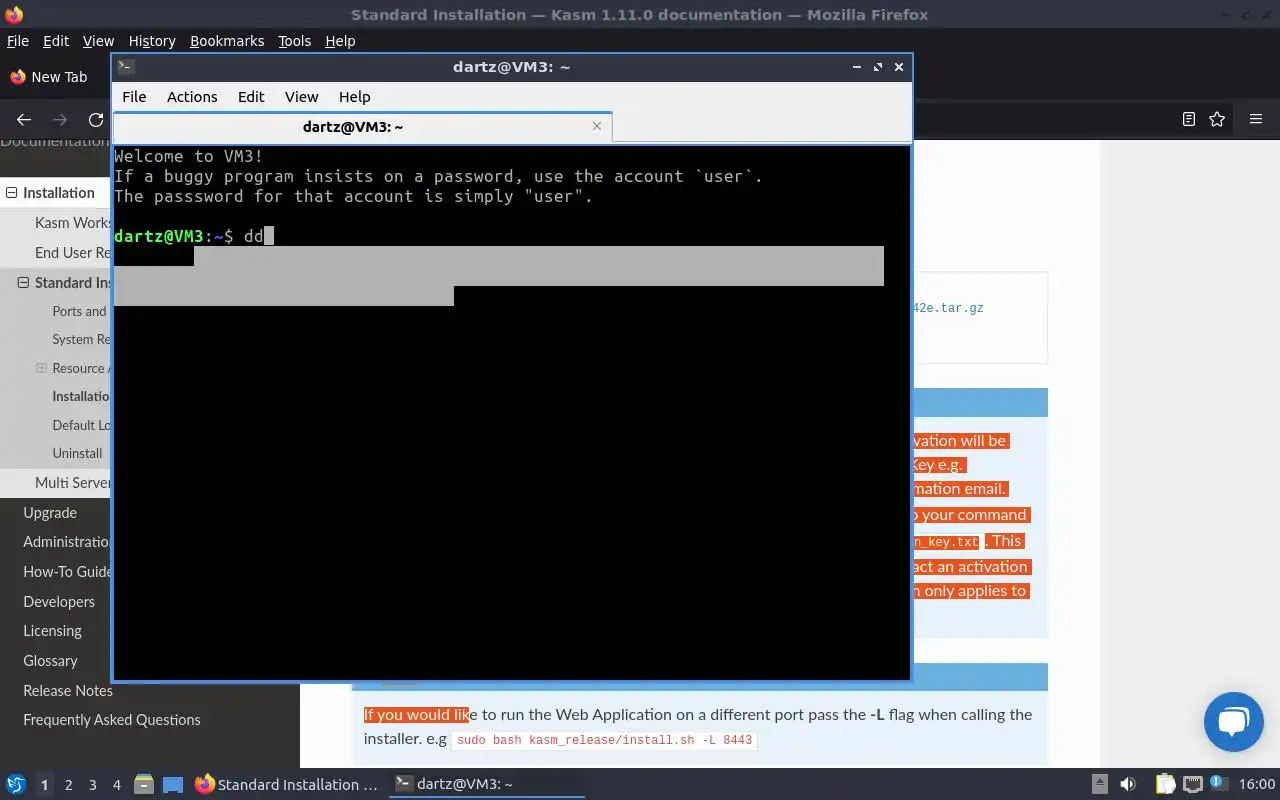The image size is (1280, 800).
Task: Collapse the Standard Installation sidebar subsection
Action: point(23,283)
